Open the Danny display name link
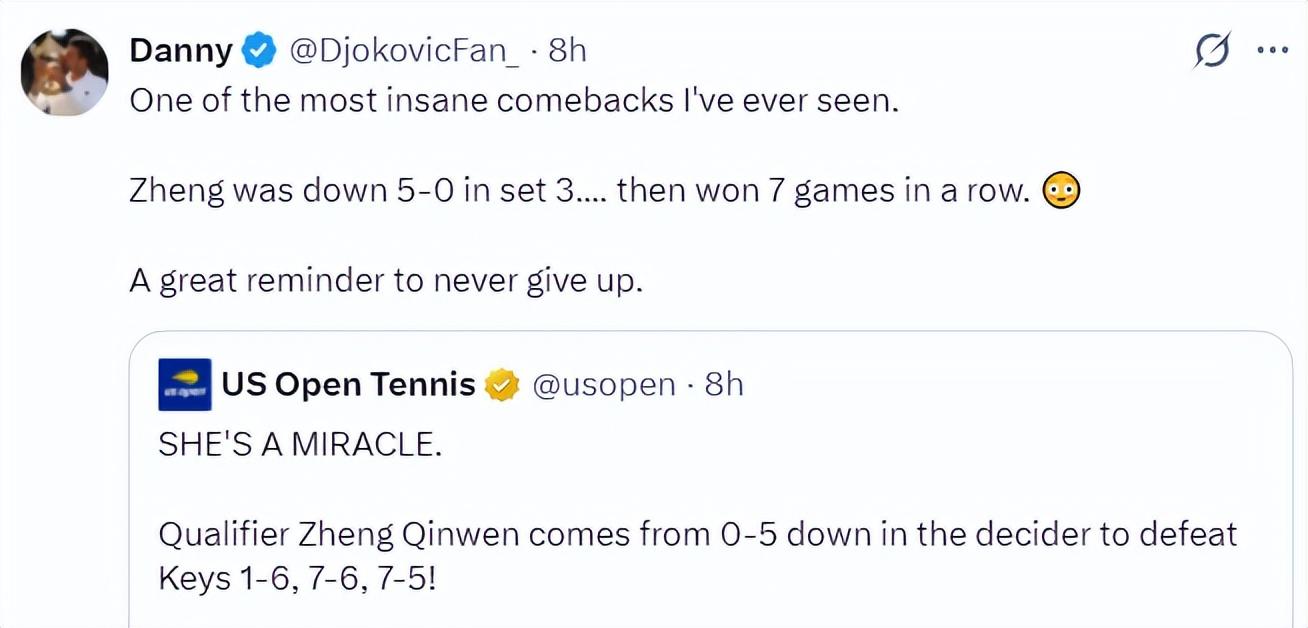This screenshot has width=1308, height=628. 181,50
